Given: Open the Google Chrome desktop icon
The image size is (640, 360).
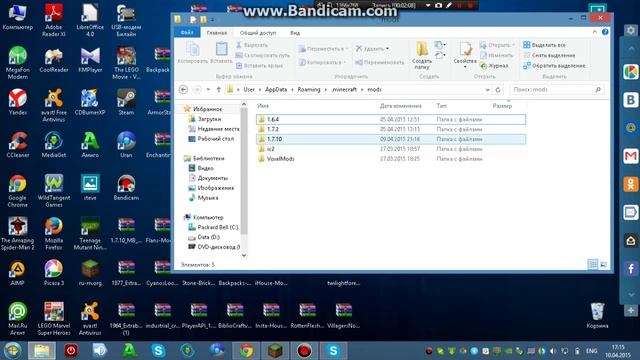Looking at the screenshot, I should coord(18,191).
